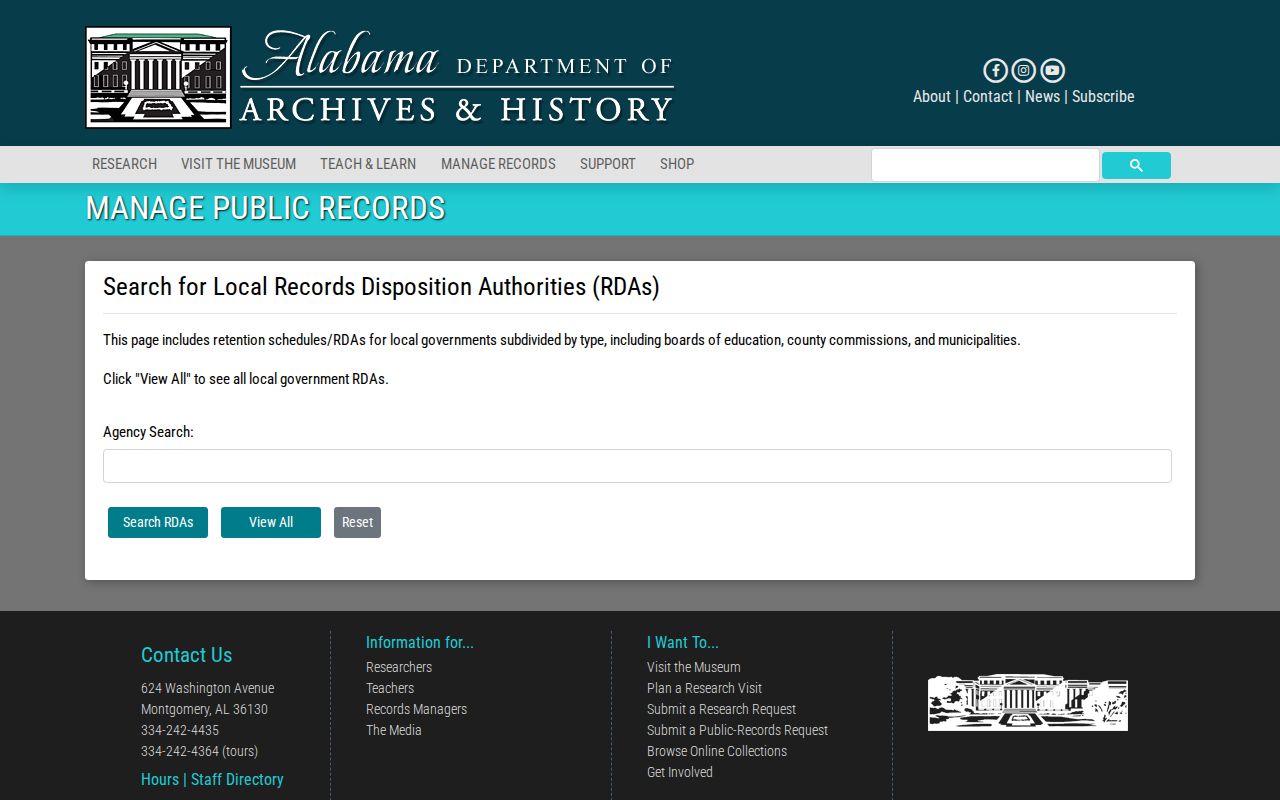The width and height of the screenshot is (1280, 800).
Task: Go to Visit the Museum footer link
Action: coord(694,667)
